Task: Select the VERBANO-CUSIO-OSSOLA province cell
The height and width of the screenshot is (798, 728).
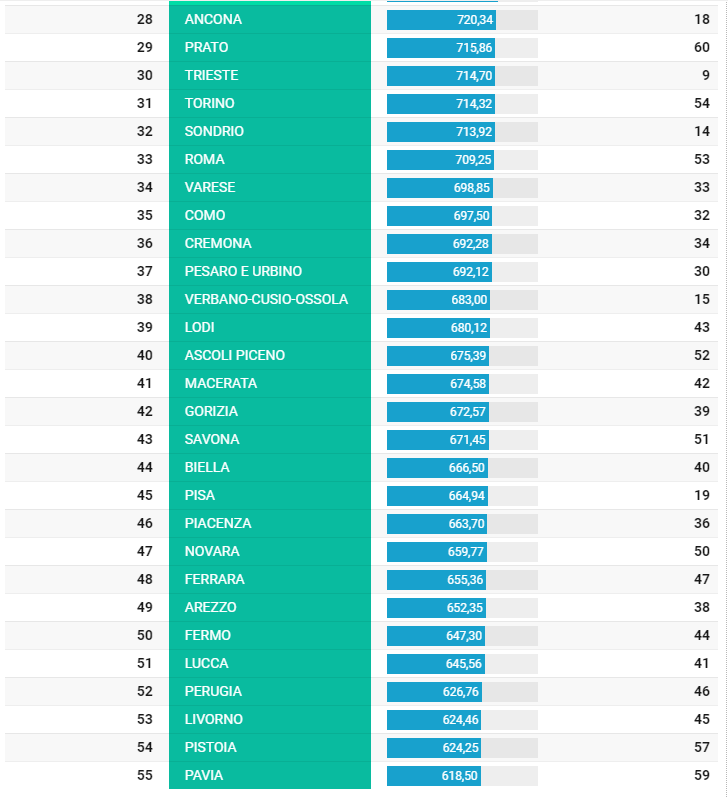Action: 270,299
